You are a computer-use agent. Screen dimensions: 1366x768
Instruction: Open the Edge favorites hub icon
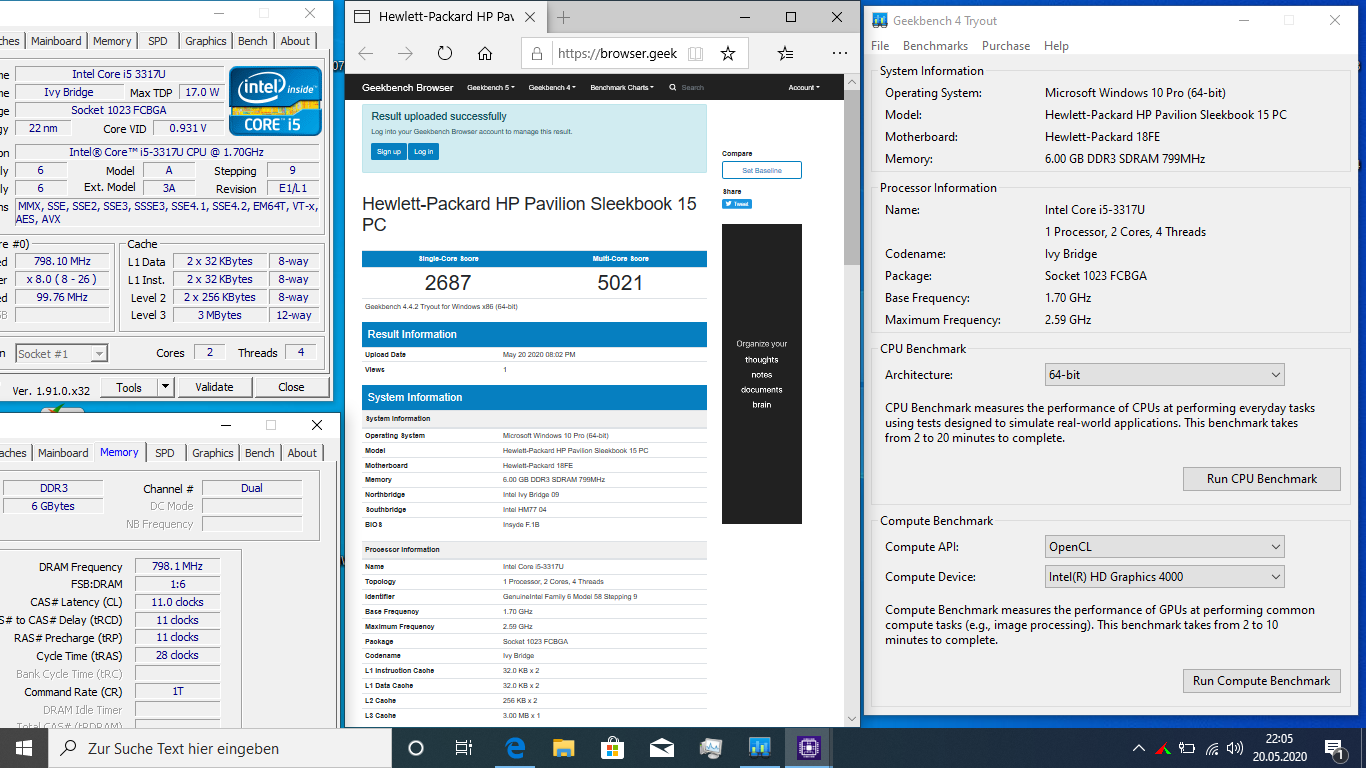tap(786, 53)
